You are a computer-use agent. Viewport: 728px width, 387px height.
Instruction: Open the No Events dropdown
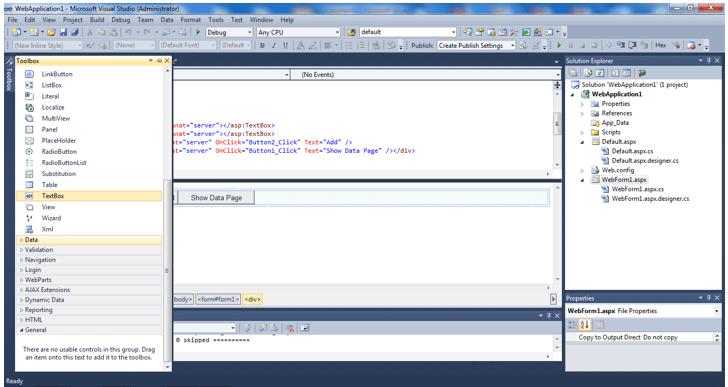426,75
